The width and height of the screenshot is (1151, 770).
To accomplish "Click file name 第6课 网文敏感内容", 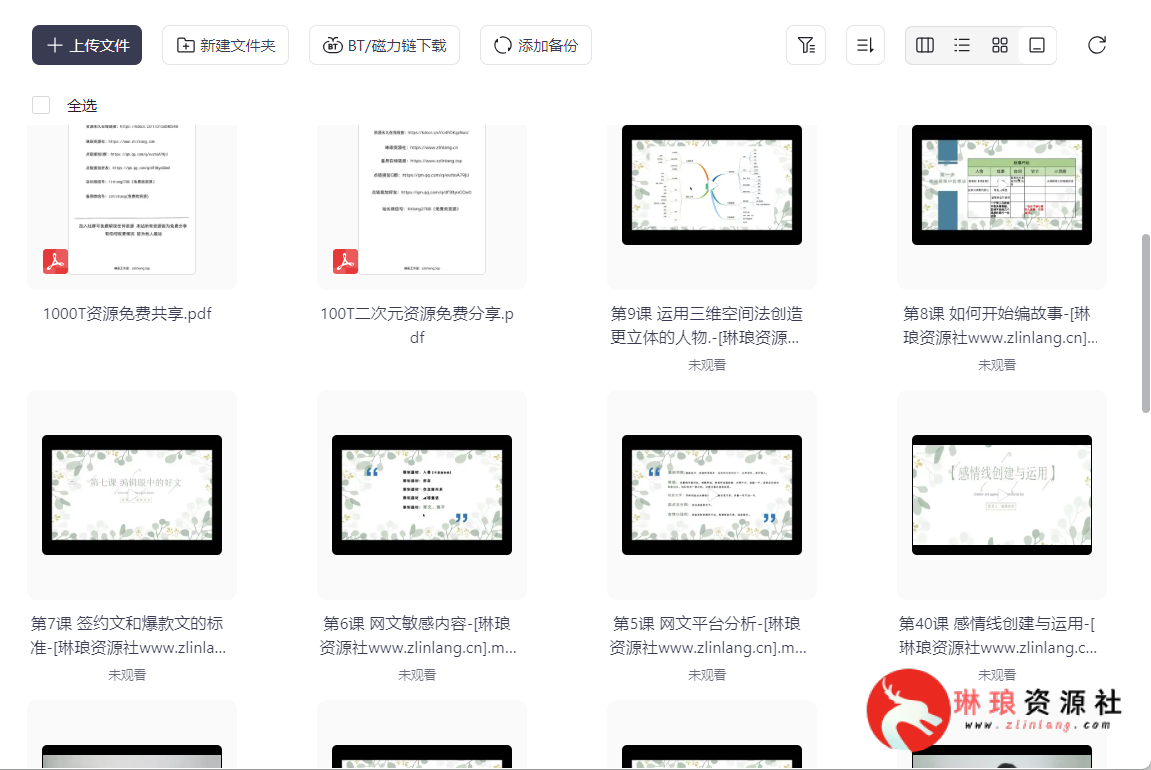I will [417, 635].
